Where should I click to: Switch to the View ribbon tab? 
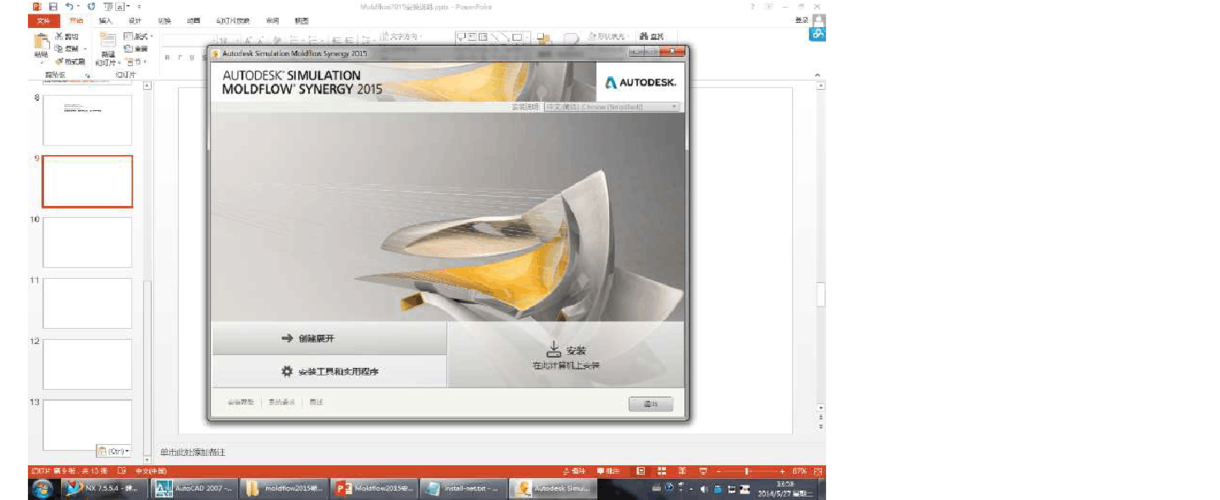coord(301,20)
